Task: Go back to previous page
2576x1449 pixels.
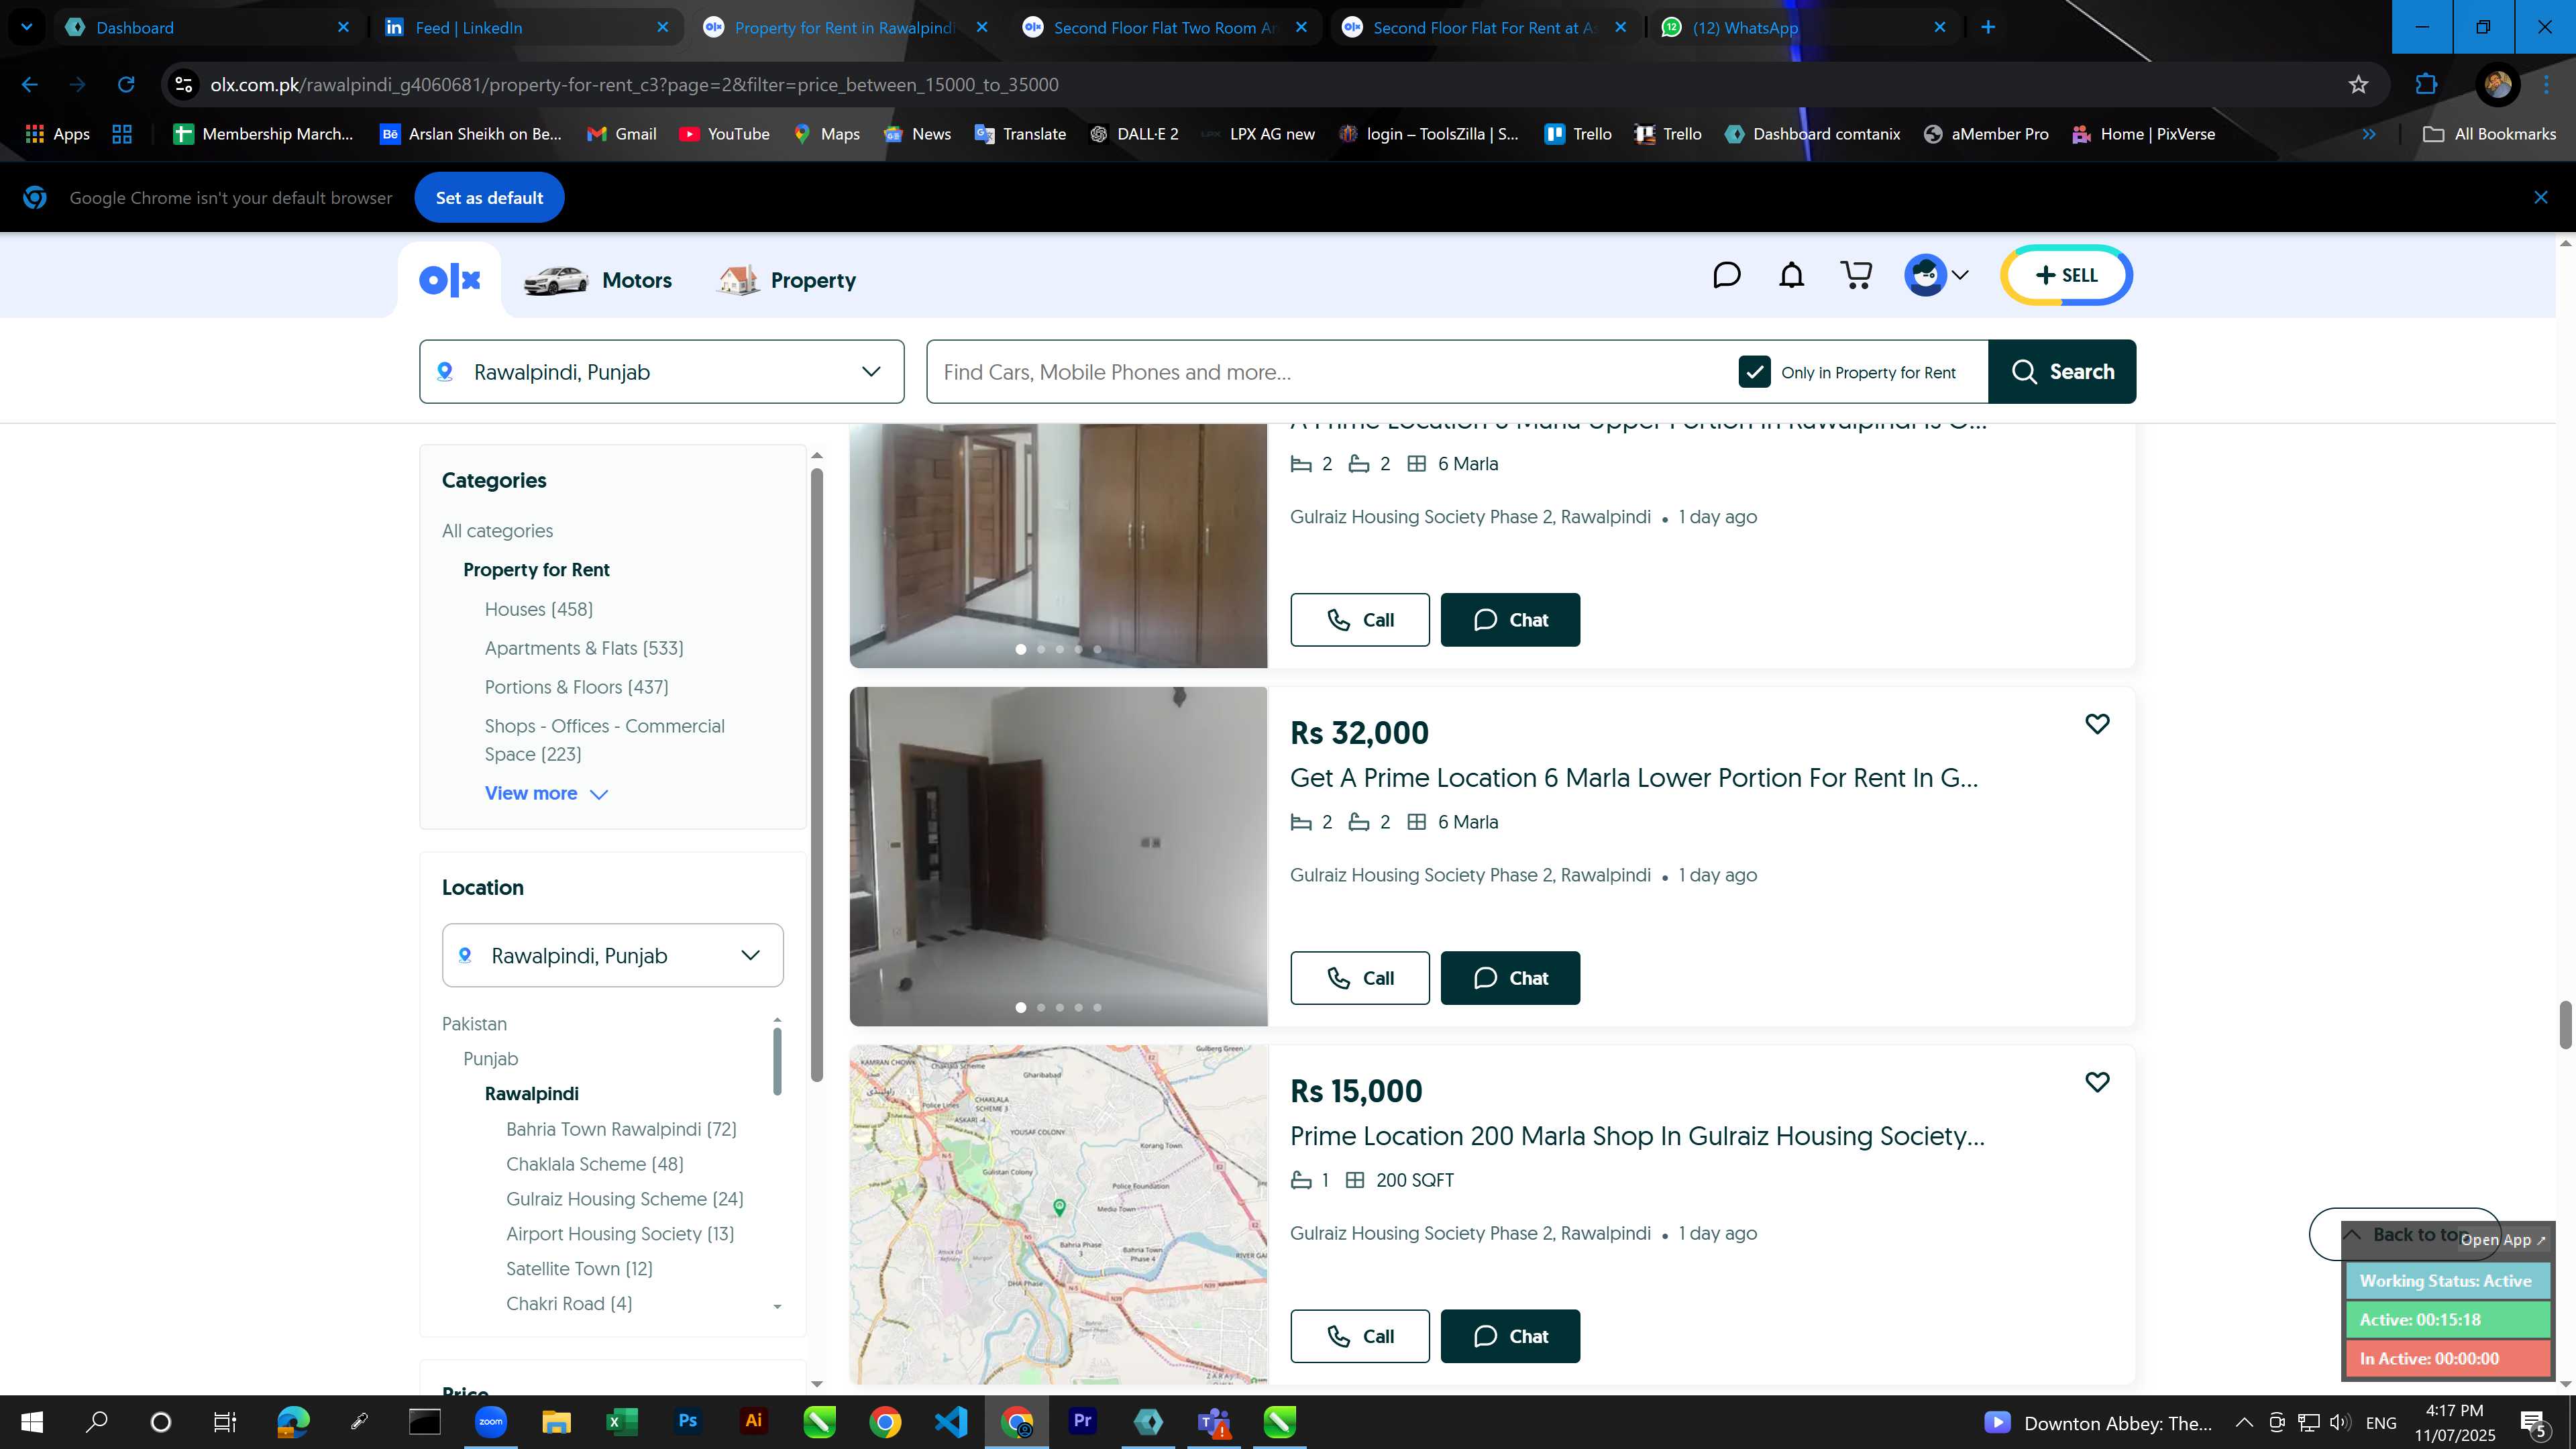Action: (x=30, y=85)
